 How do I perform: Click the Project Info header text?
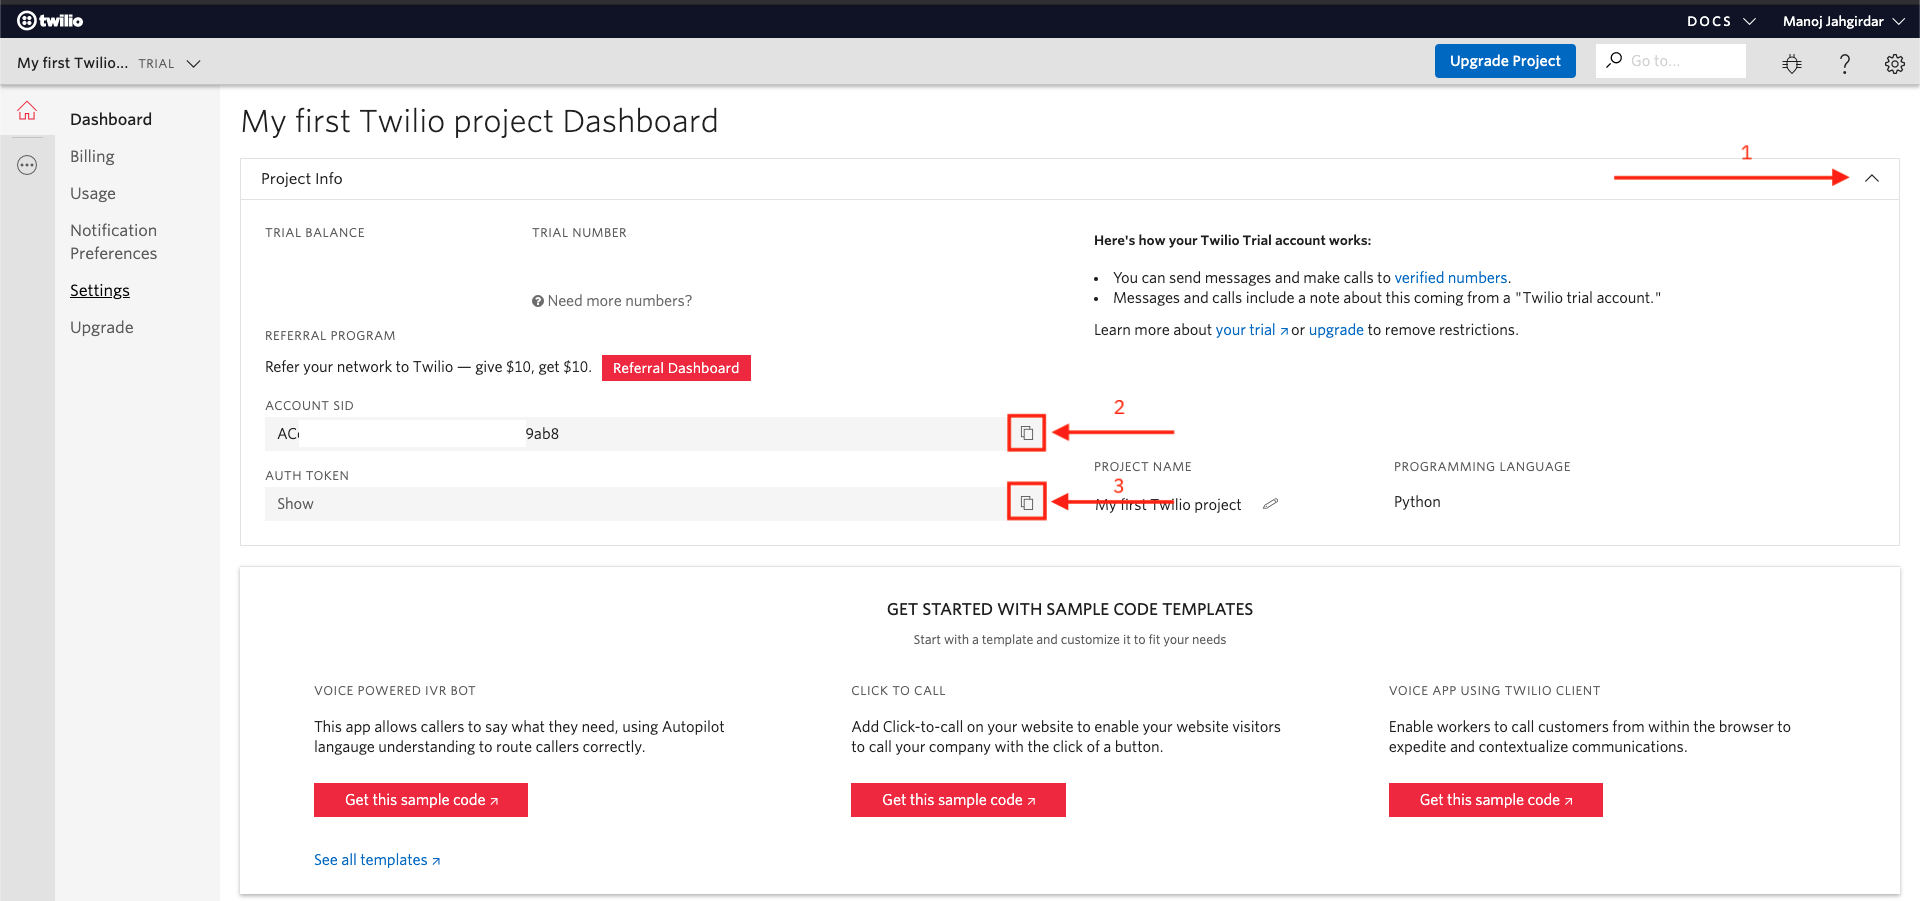tap(302, 179)
